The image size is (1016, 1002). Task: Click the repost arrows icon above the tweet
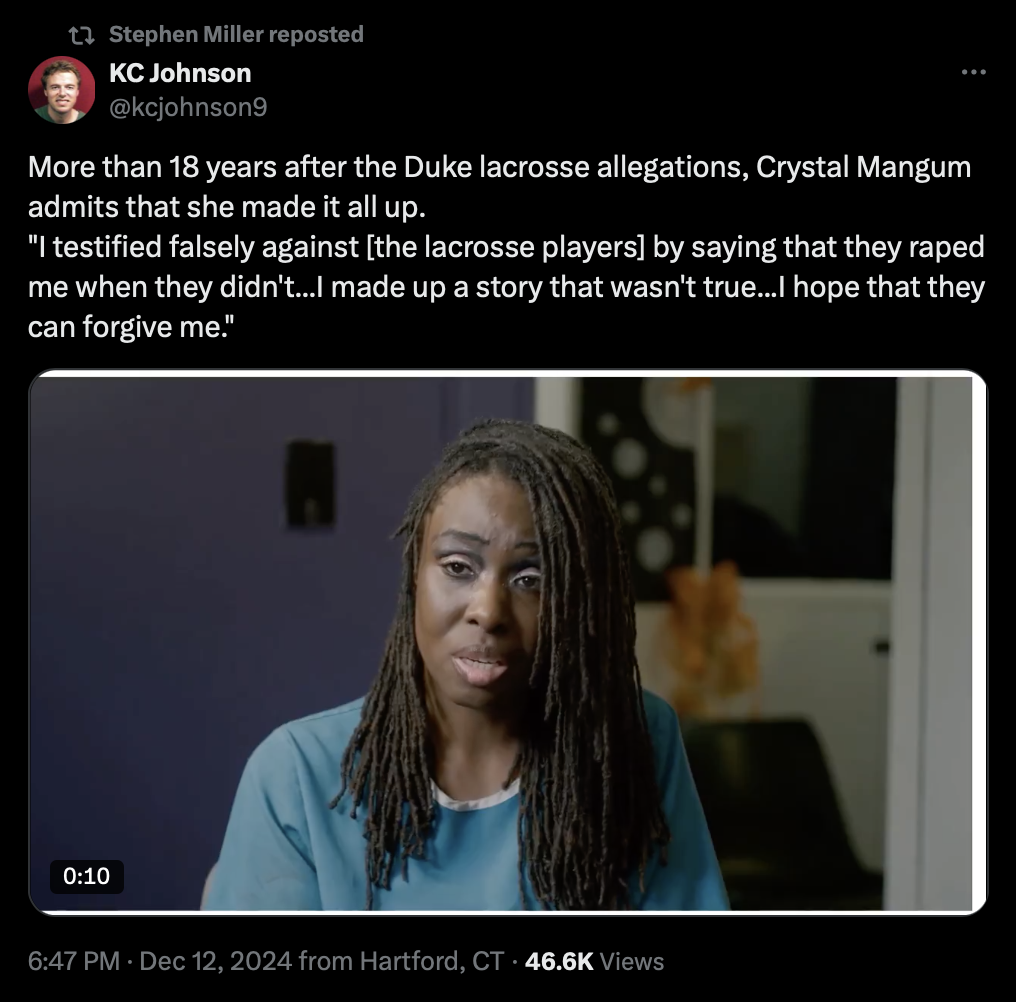82,36
